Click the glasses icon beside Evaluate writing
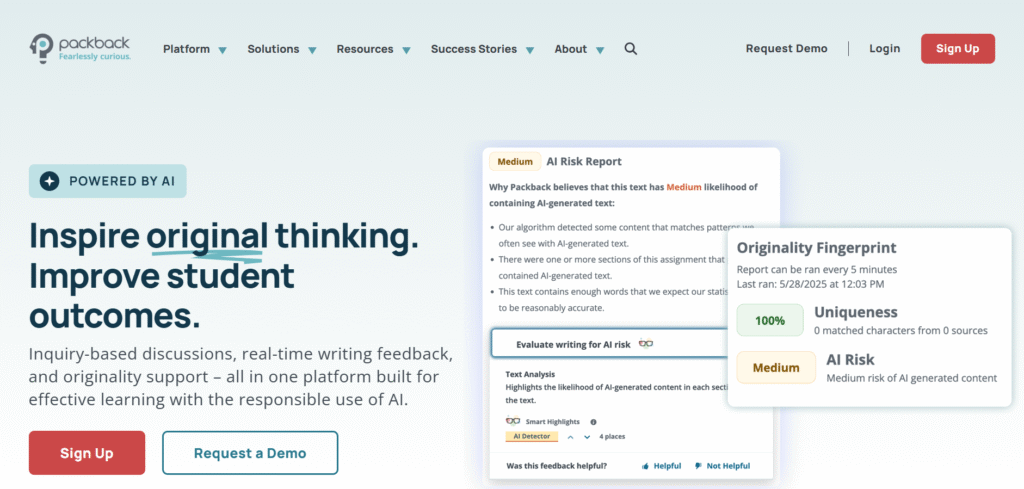 click(x=646, y=343)
